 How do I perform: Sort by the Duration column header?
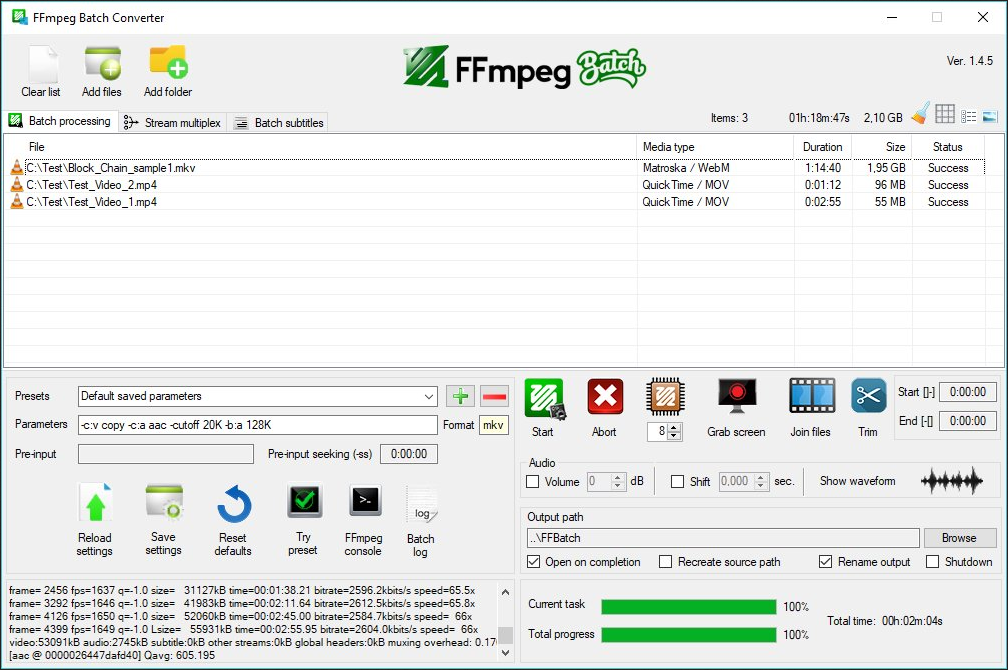pos(823,147)
